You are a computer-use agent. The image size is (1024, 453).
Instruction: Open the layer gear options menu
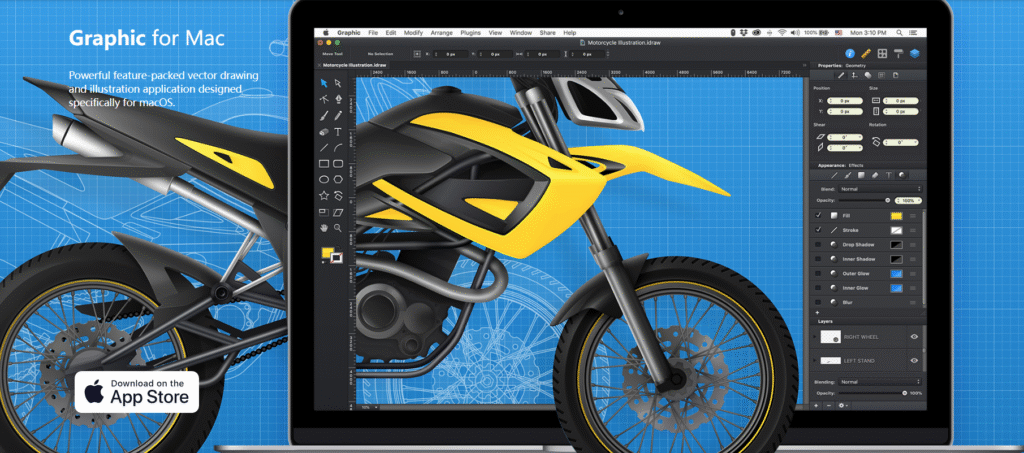click(843, 405)
